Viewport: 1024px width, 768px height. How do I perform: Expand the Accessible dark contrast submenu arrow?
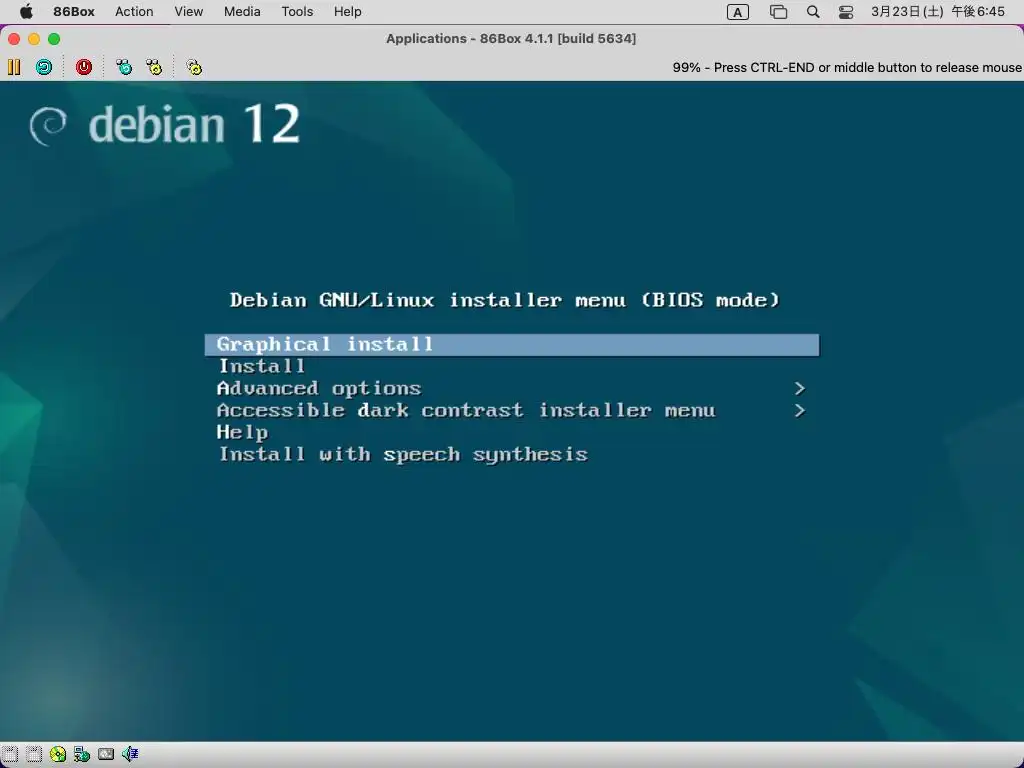click(x=800, y=411)
